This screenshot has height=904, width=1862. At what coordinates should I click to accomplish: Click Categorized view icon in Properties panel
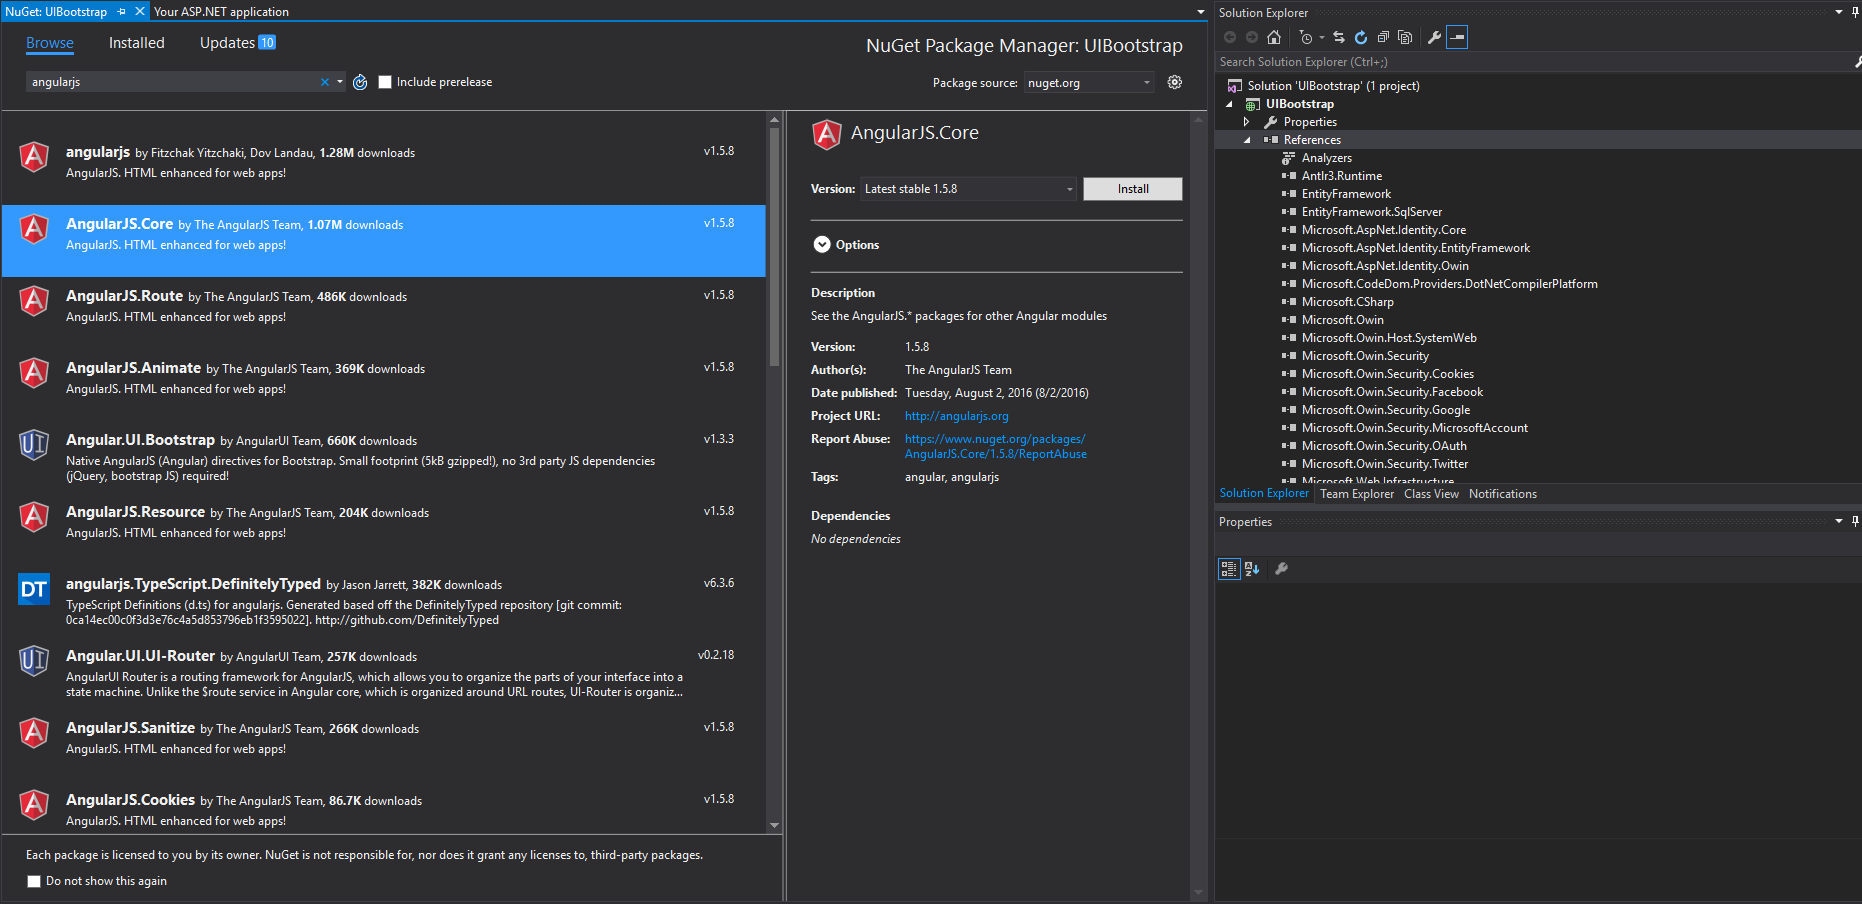[x=1229, y=569]
